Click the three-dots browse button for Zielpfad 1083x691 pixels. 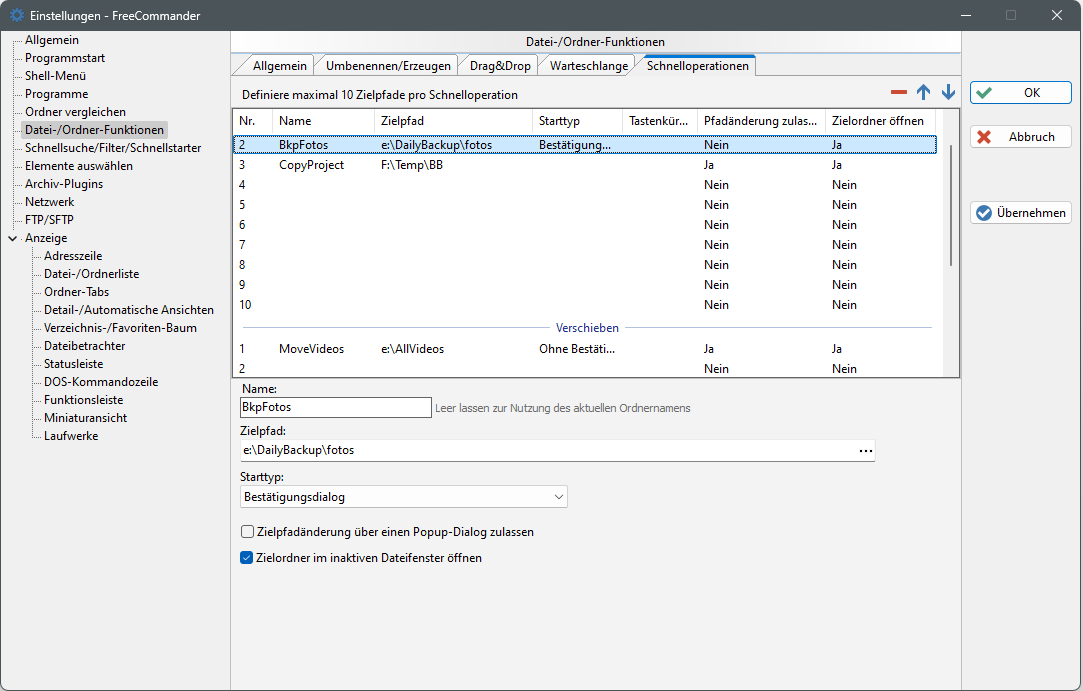[x=865, y=451]
